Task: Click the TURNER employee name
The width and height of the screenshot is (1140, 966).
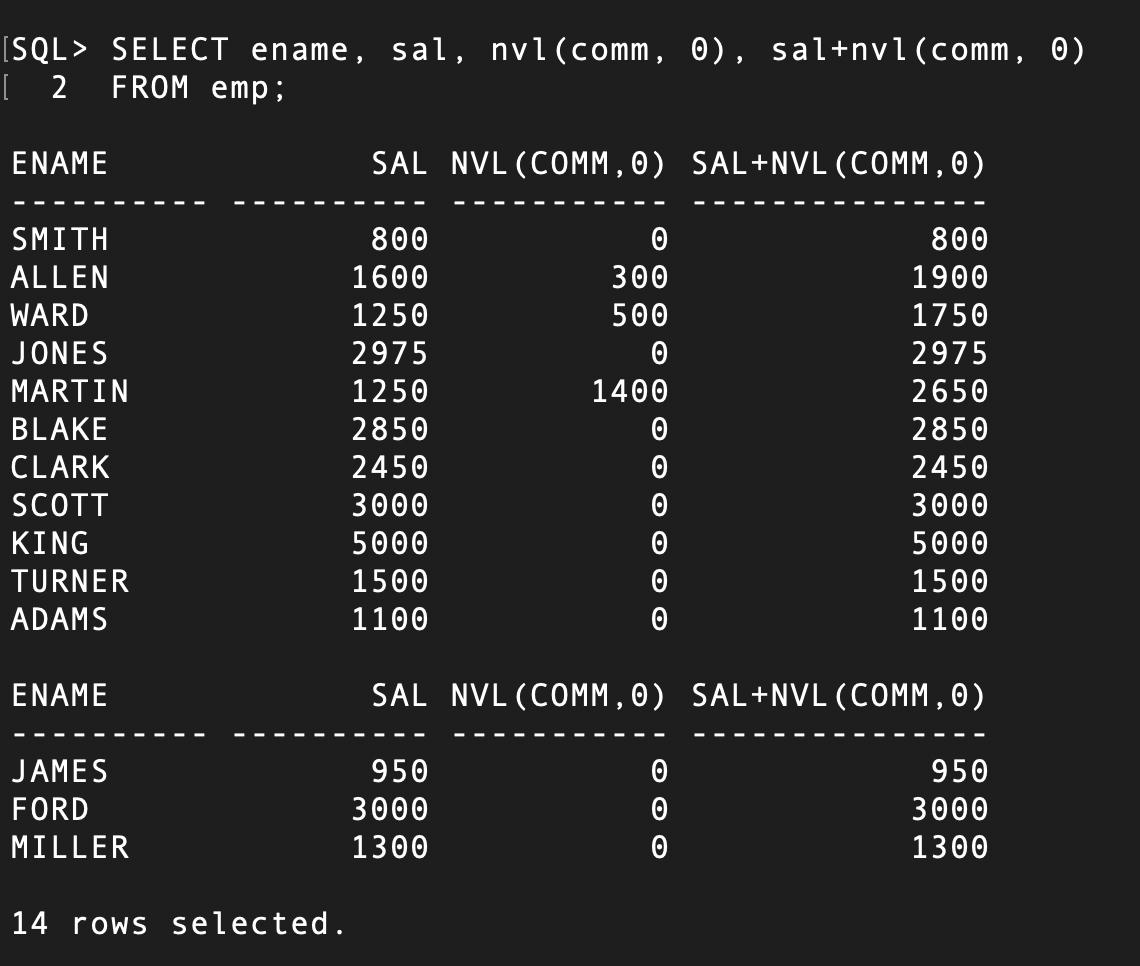Action: [70, 581]
